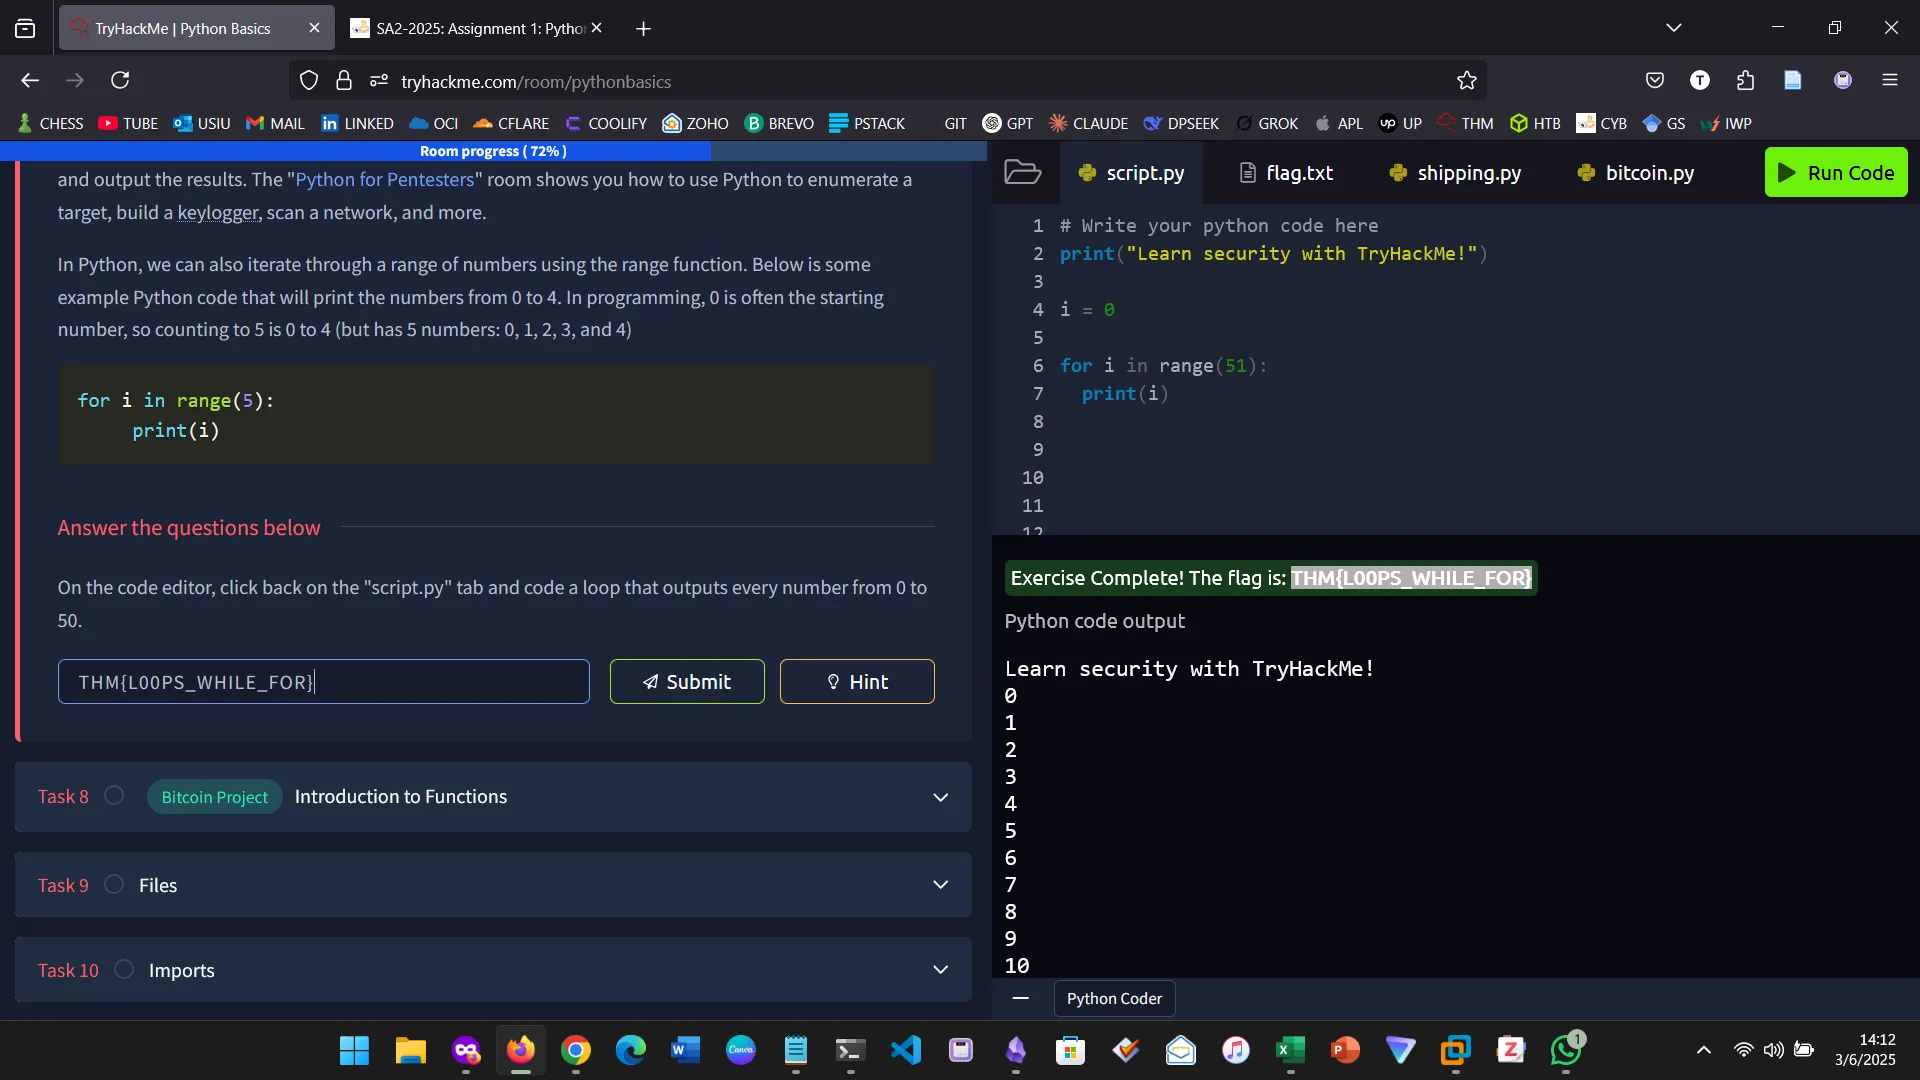Image resolution: width=1920 pixels, height=1080 pixels.
Task: Open the CLAUDE bookmark
Action: click(1088, 123)
